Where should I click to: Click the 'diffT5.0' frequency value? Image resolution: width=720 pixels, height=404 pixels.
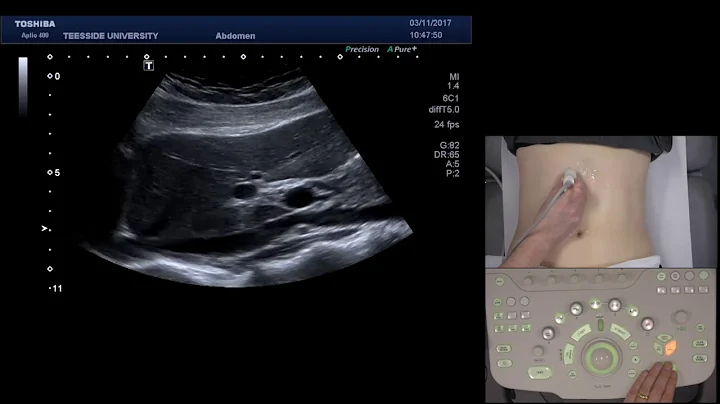coord(444,110)
